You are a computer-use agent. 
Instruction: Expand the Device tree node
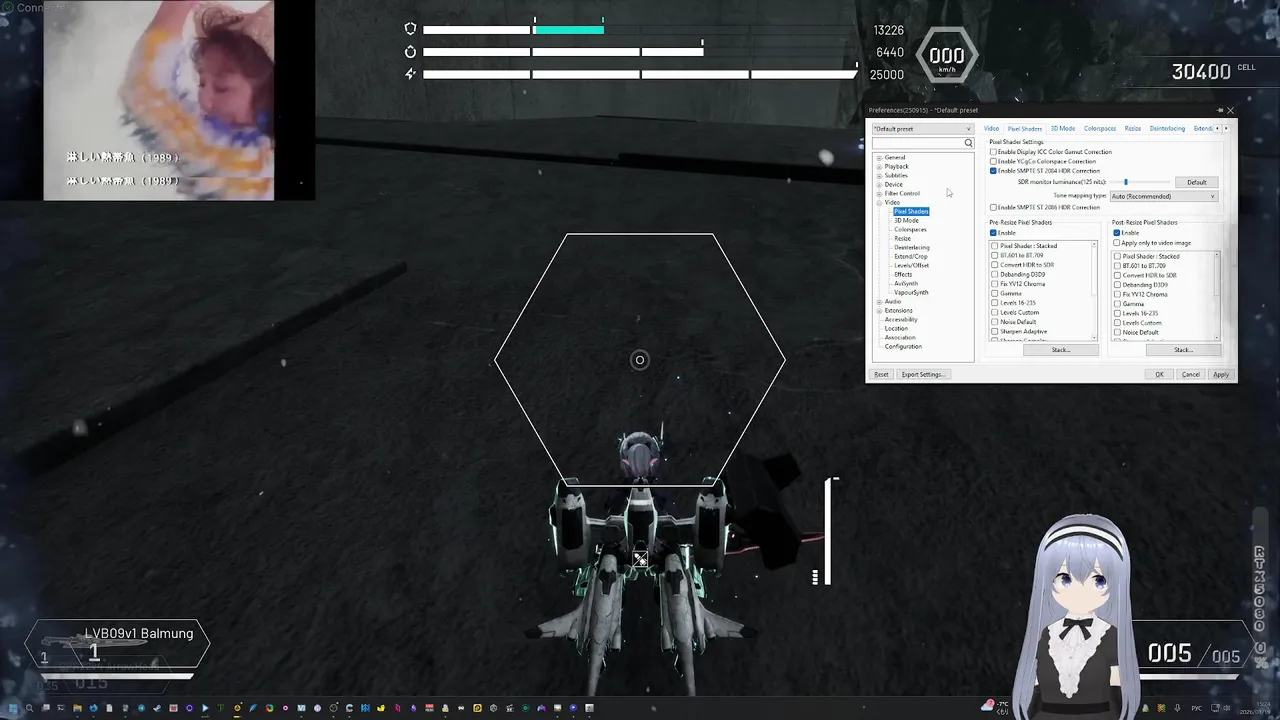click(x=879, y=185)
